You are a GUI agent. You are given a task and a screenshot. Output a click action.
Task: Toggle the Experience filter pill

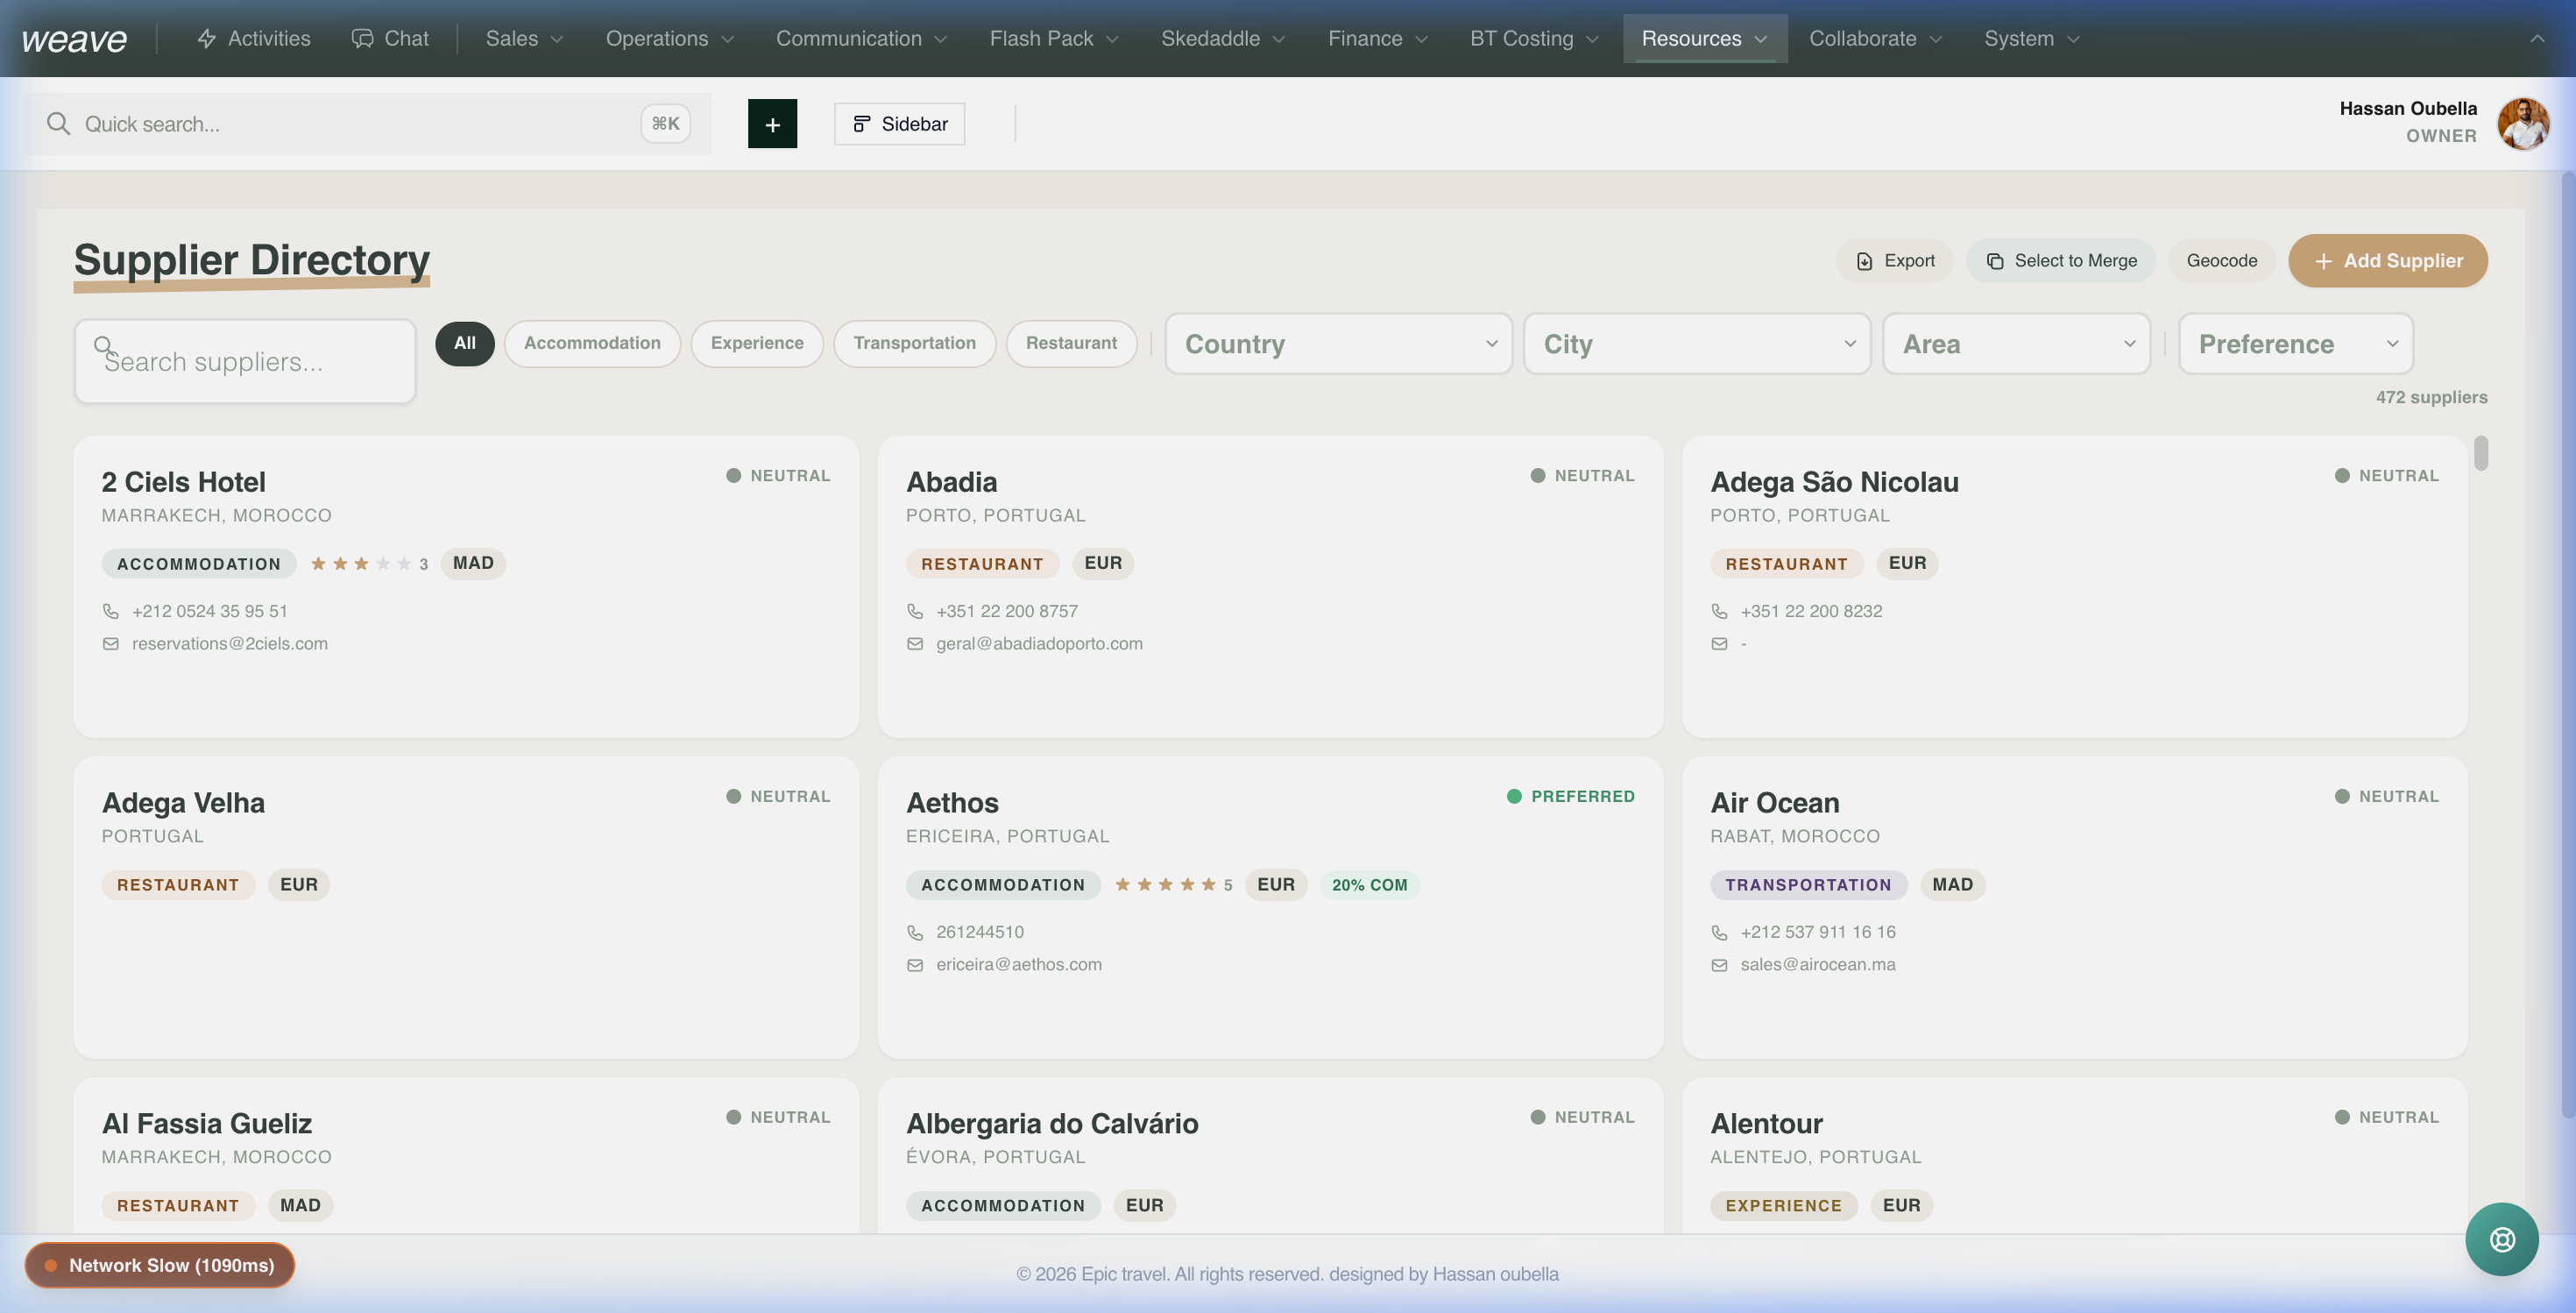[x=757, y=344]
